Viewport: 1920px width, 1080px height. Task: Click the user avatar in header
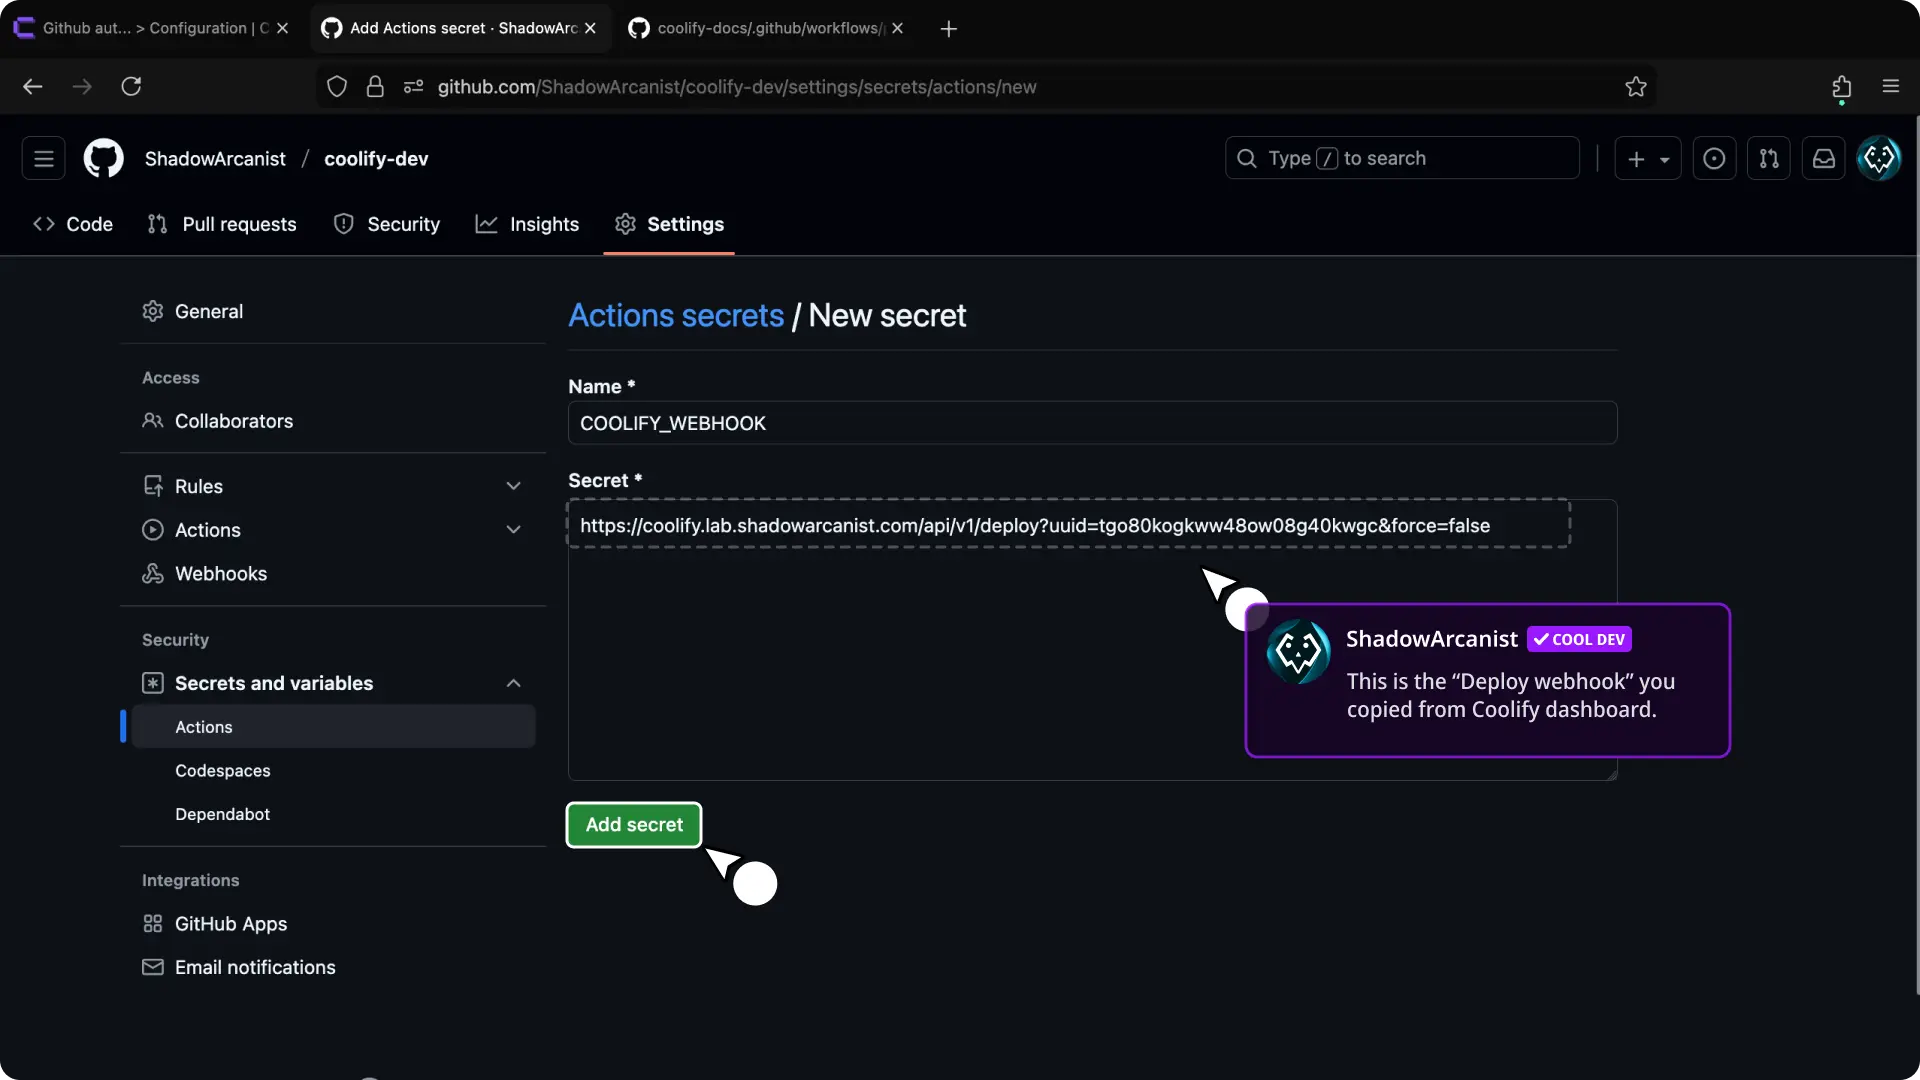point(1878,158)
